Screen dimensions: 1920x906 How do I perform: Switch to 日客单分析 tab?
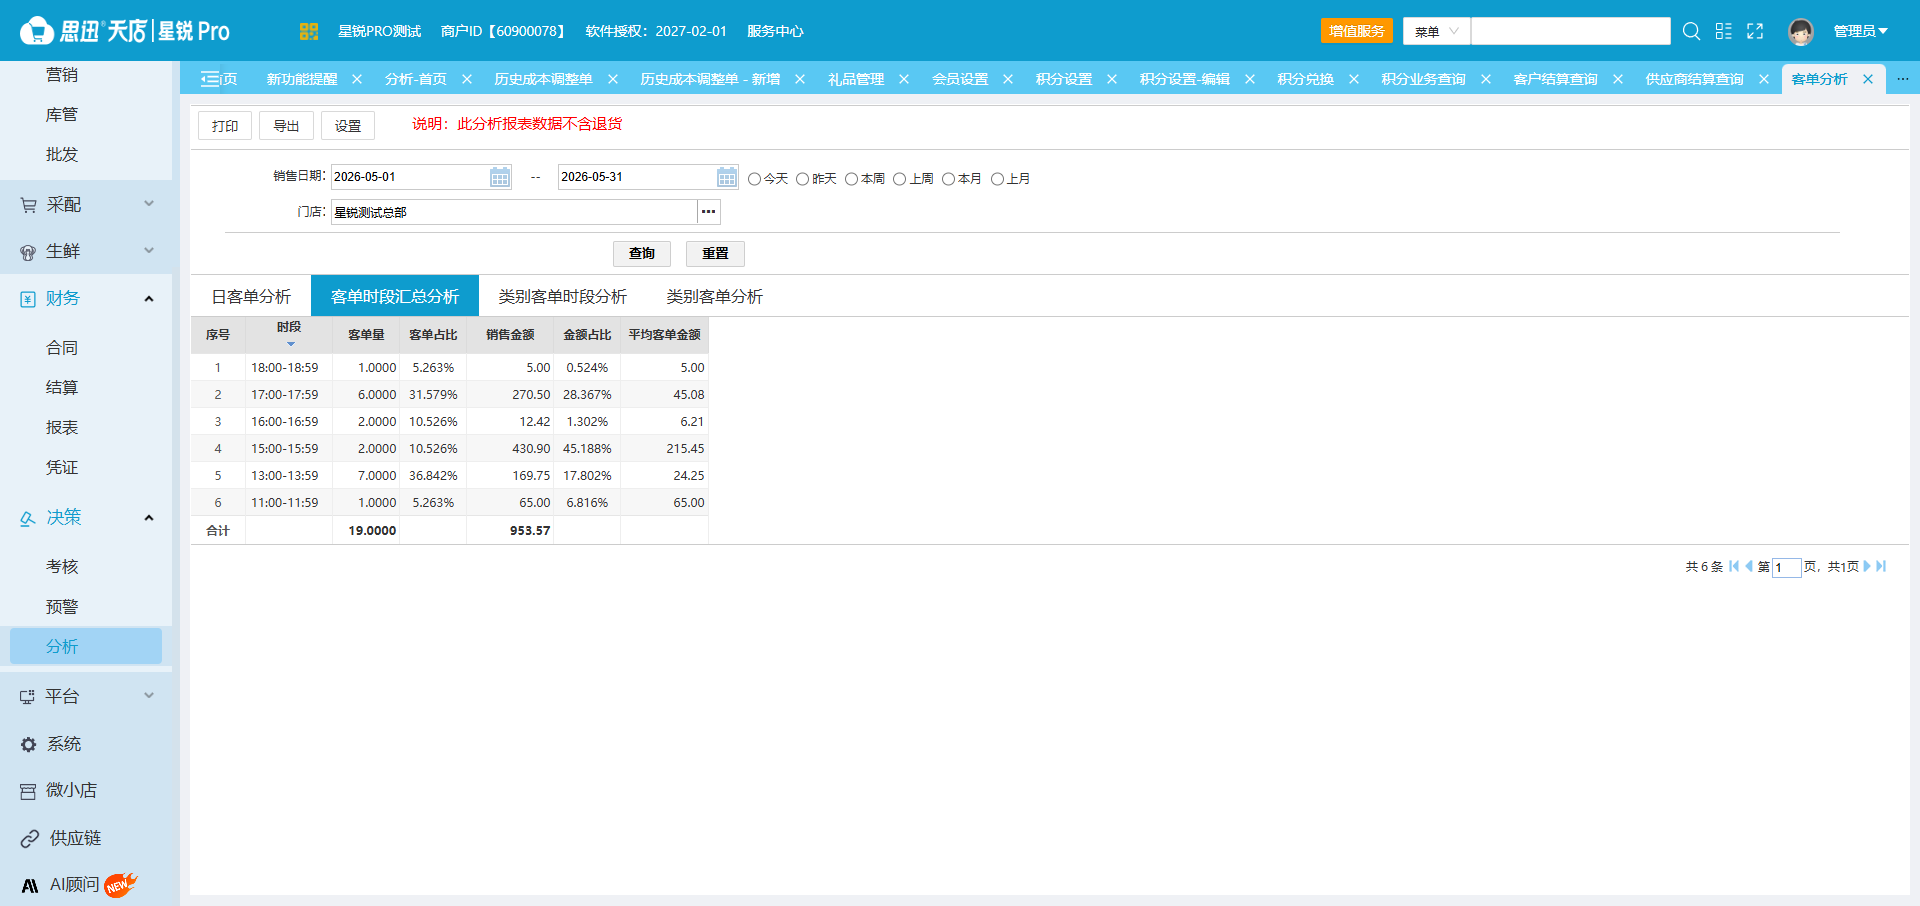click(x=251, y=296)
